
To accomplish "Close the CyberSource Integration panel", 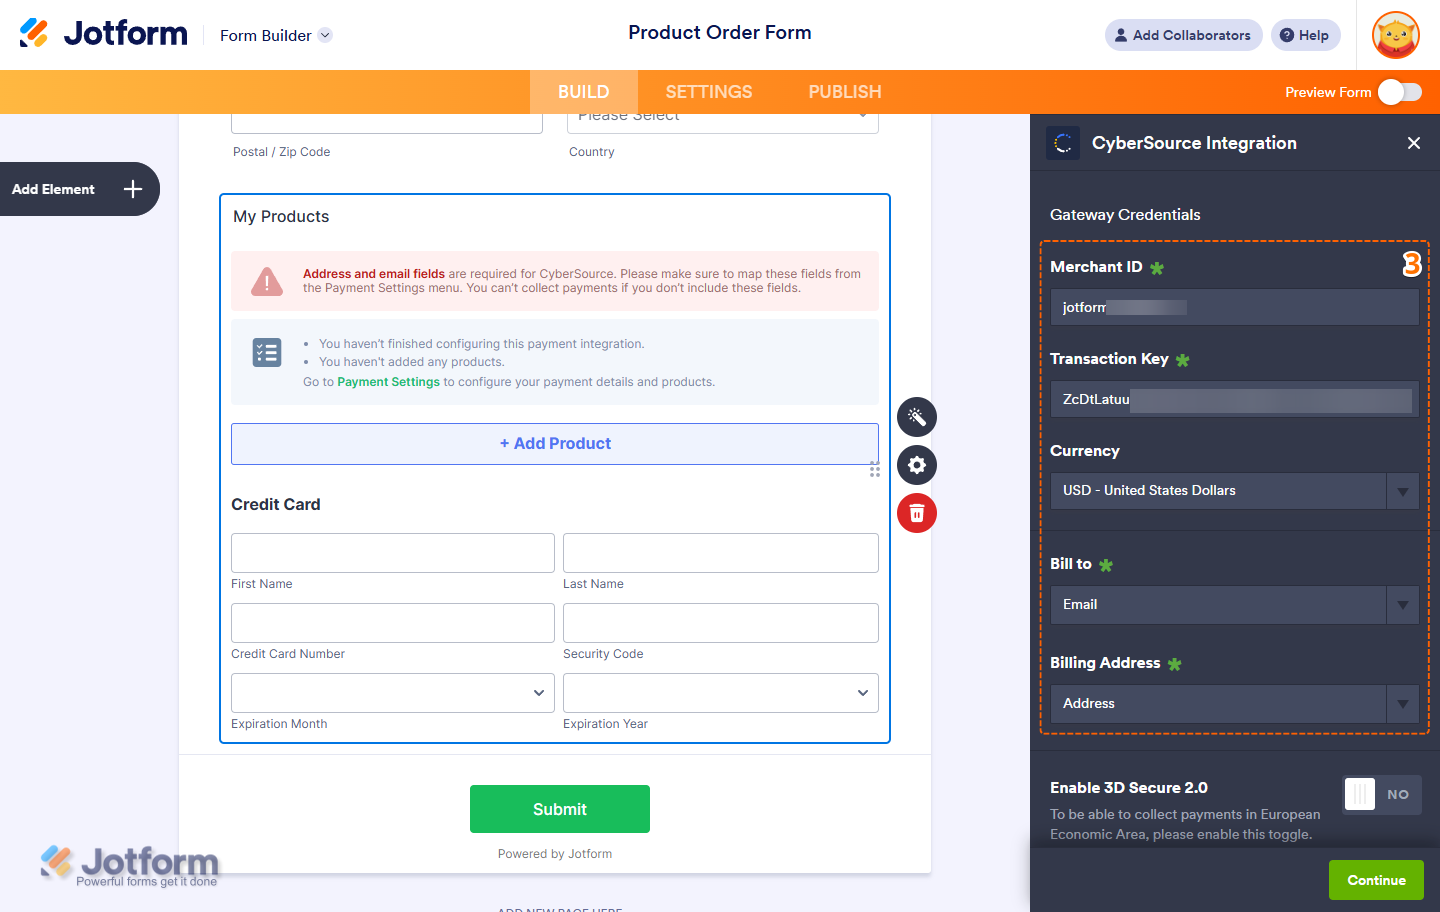I will pyautogui.click(x=1414, y=143).
